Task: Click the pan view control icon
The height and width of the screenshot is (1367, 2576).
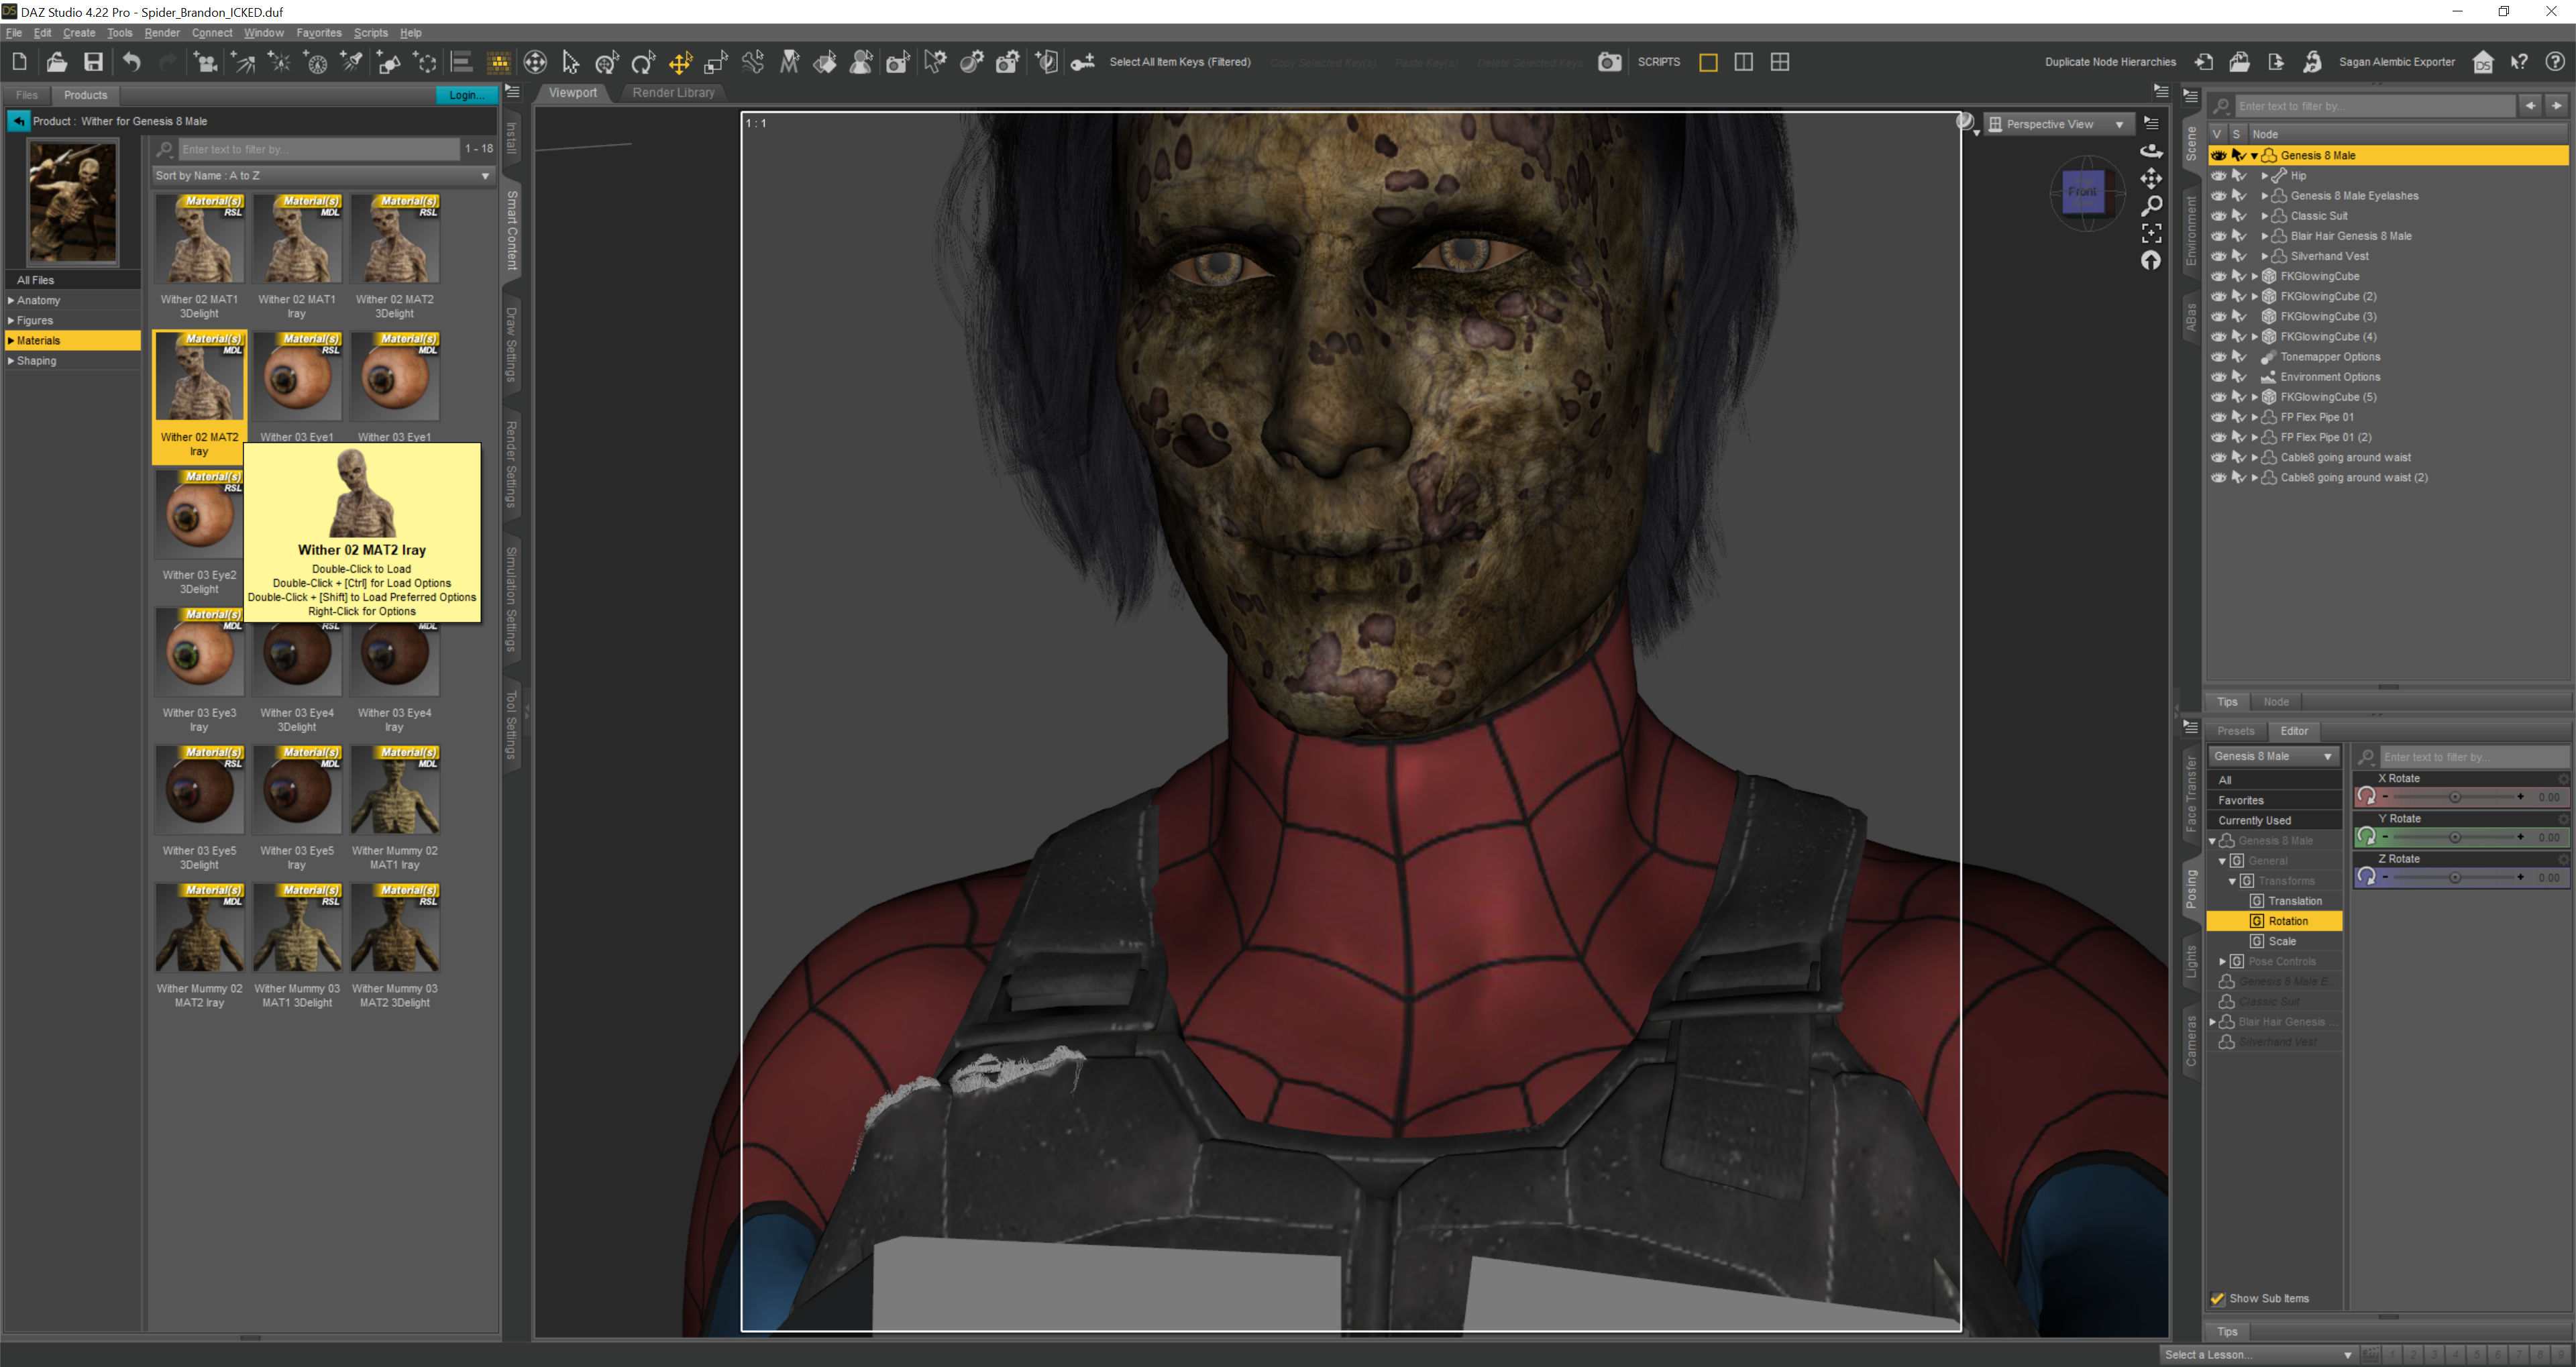Action: click(2151, 178)
